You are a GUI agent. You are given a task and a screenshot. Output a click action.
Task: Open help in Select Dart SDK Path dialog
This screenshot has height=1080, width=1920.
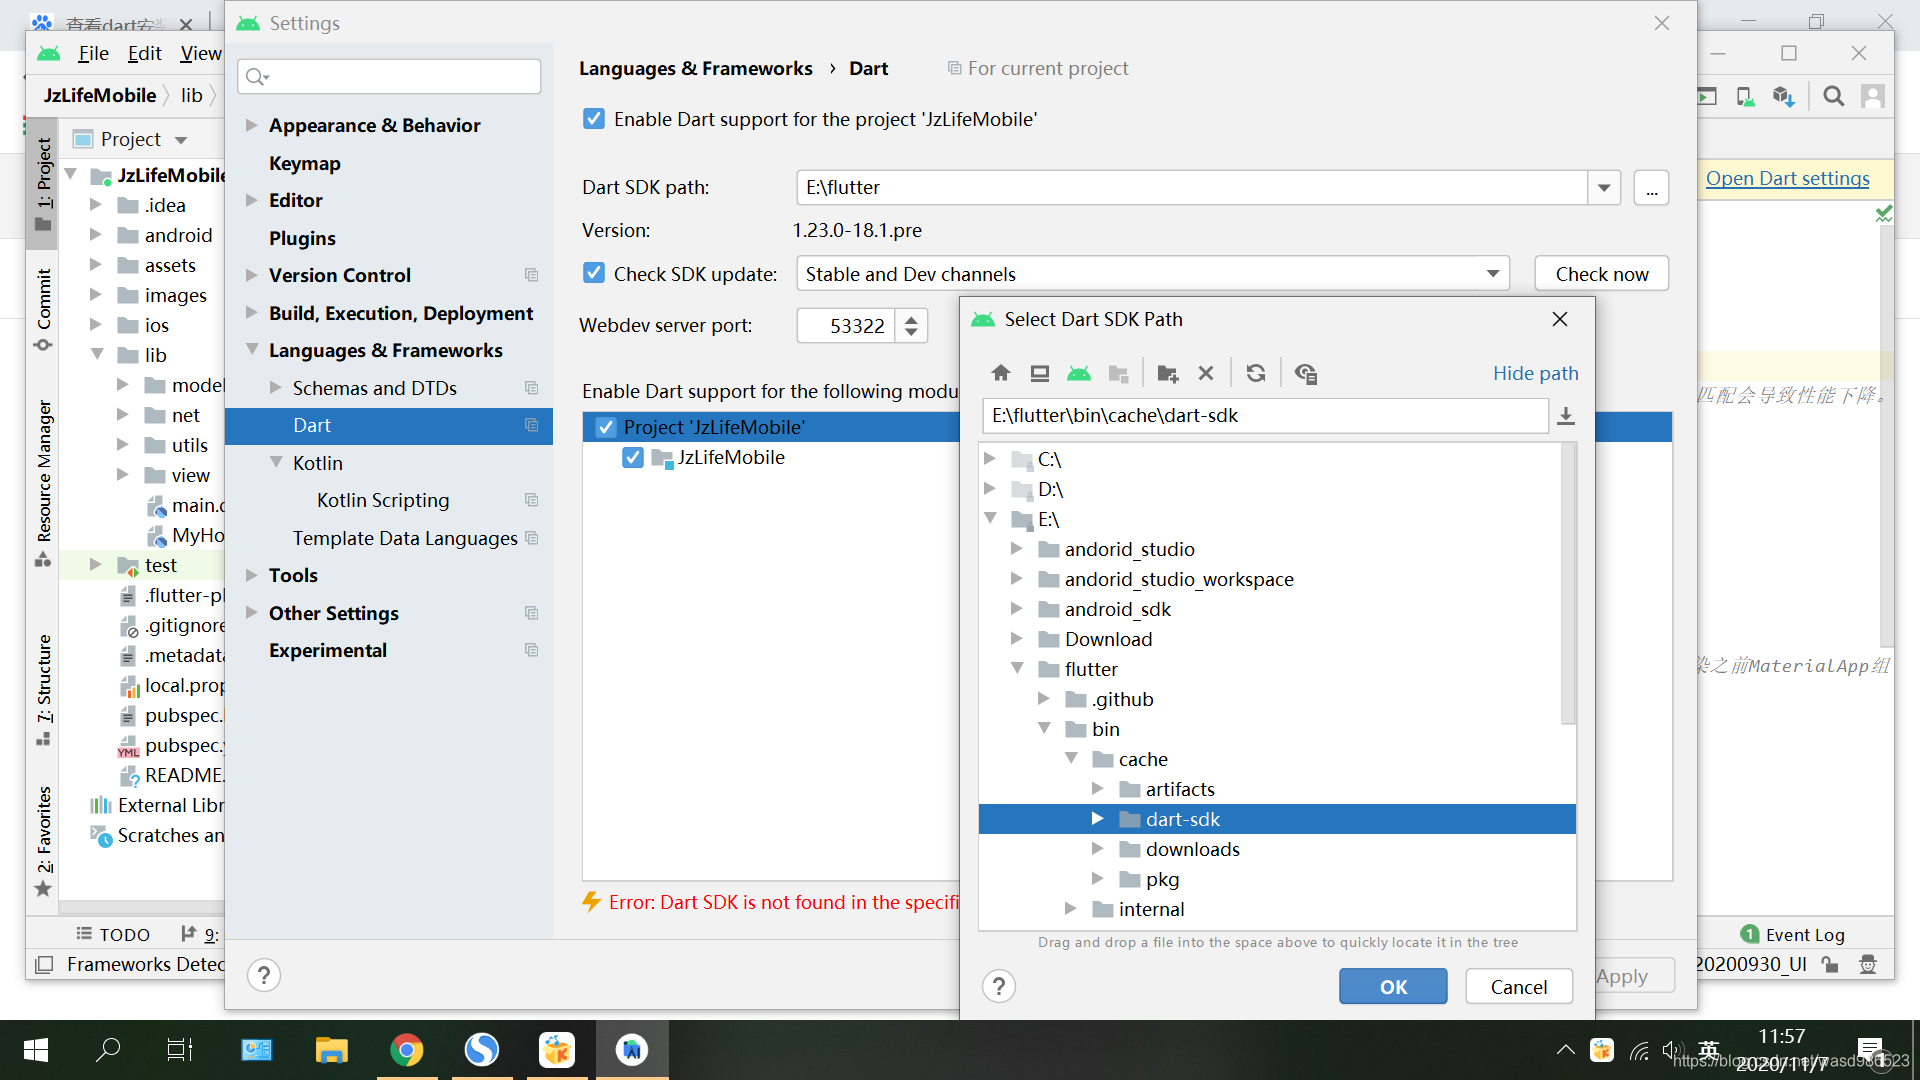(998, 986)
